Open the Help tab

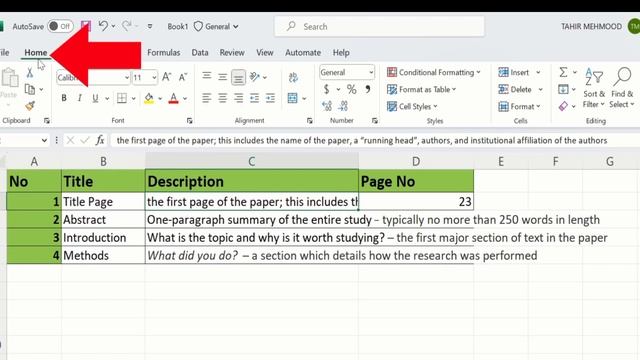[341, 53]
